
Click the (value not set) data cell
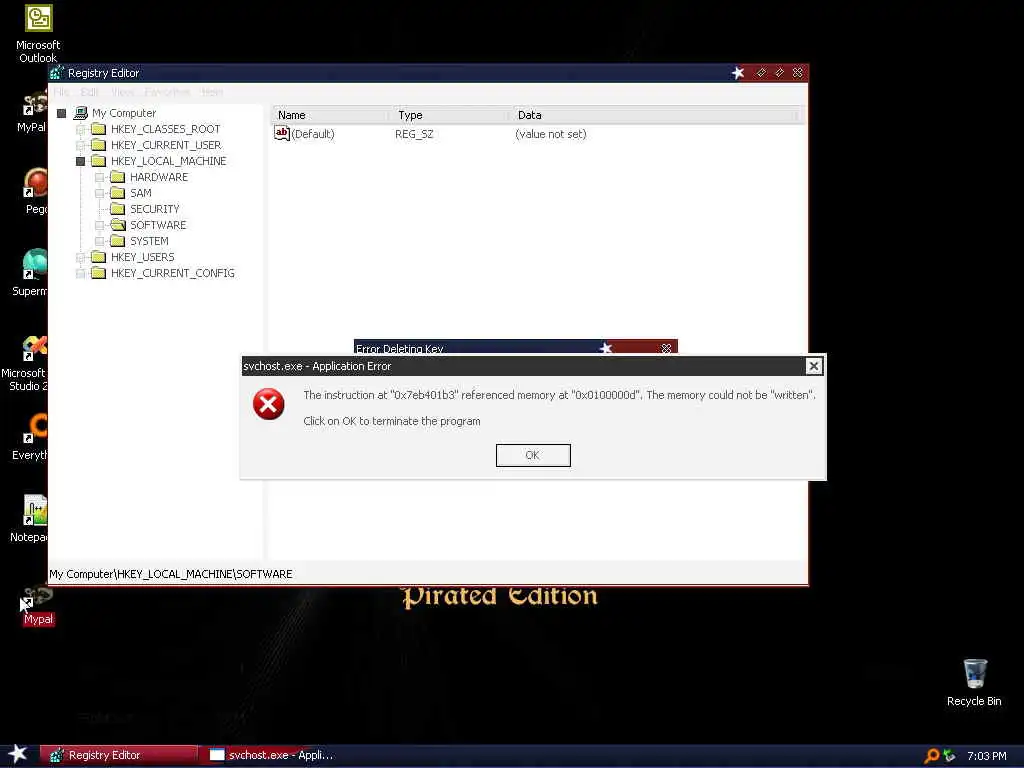(551, 134)
